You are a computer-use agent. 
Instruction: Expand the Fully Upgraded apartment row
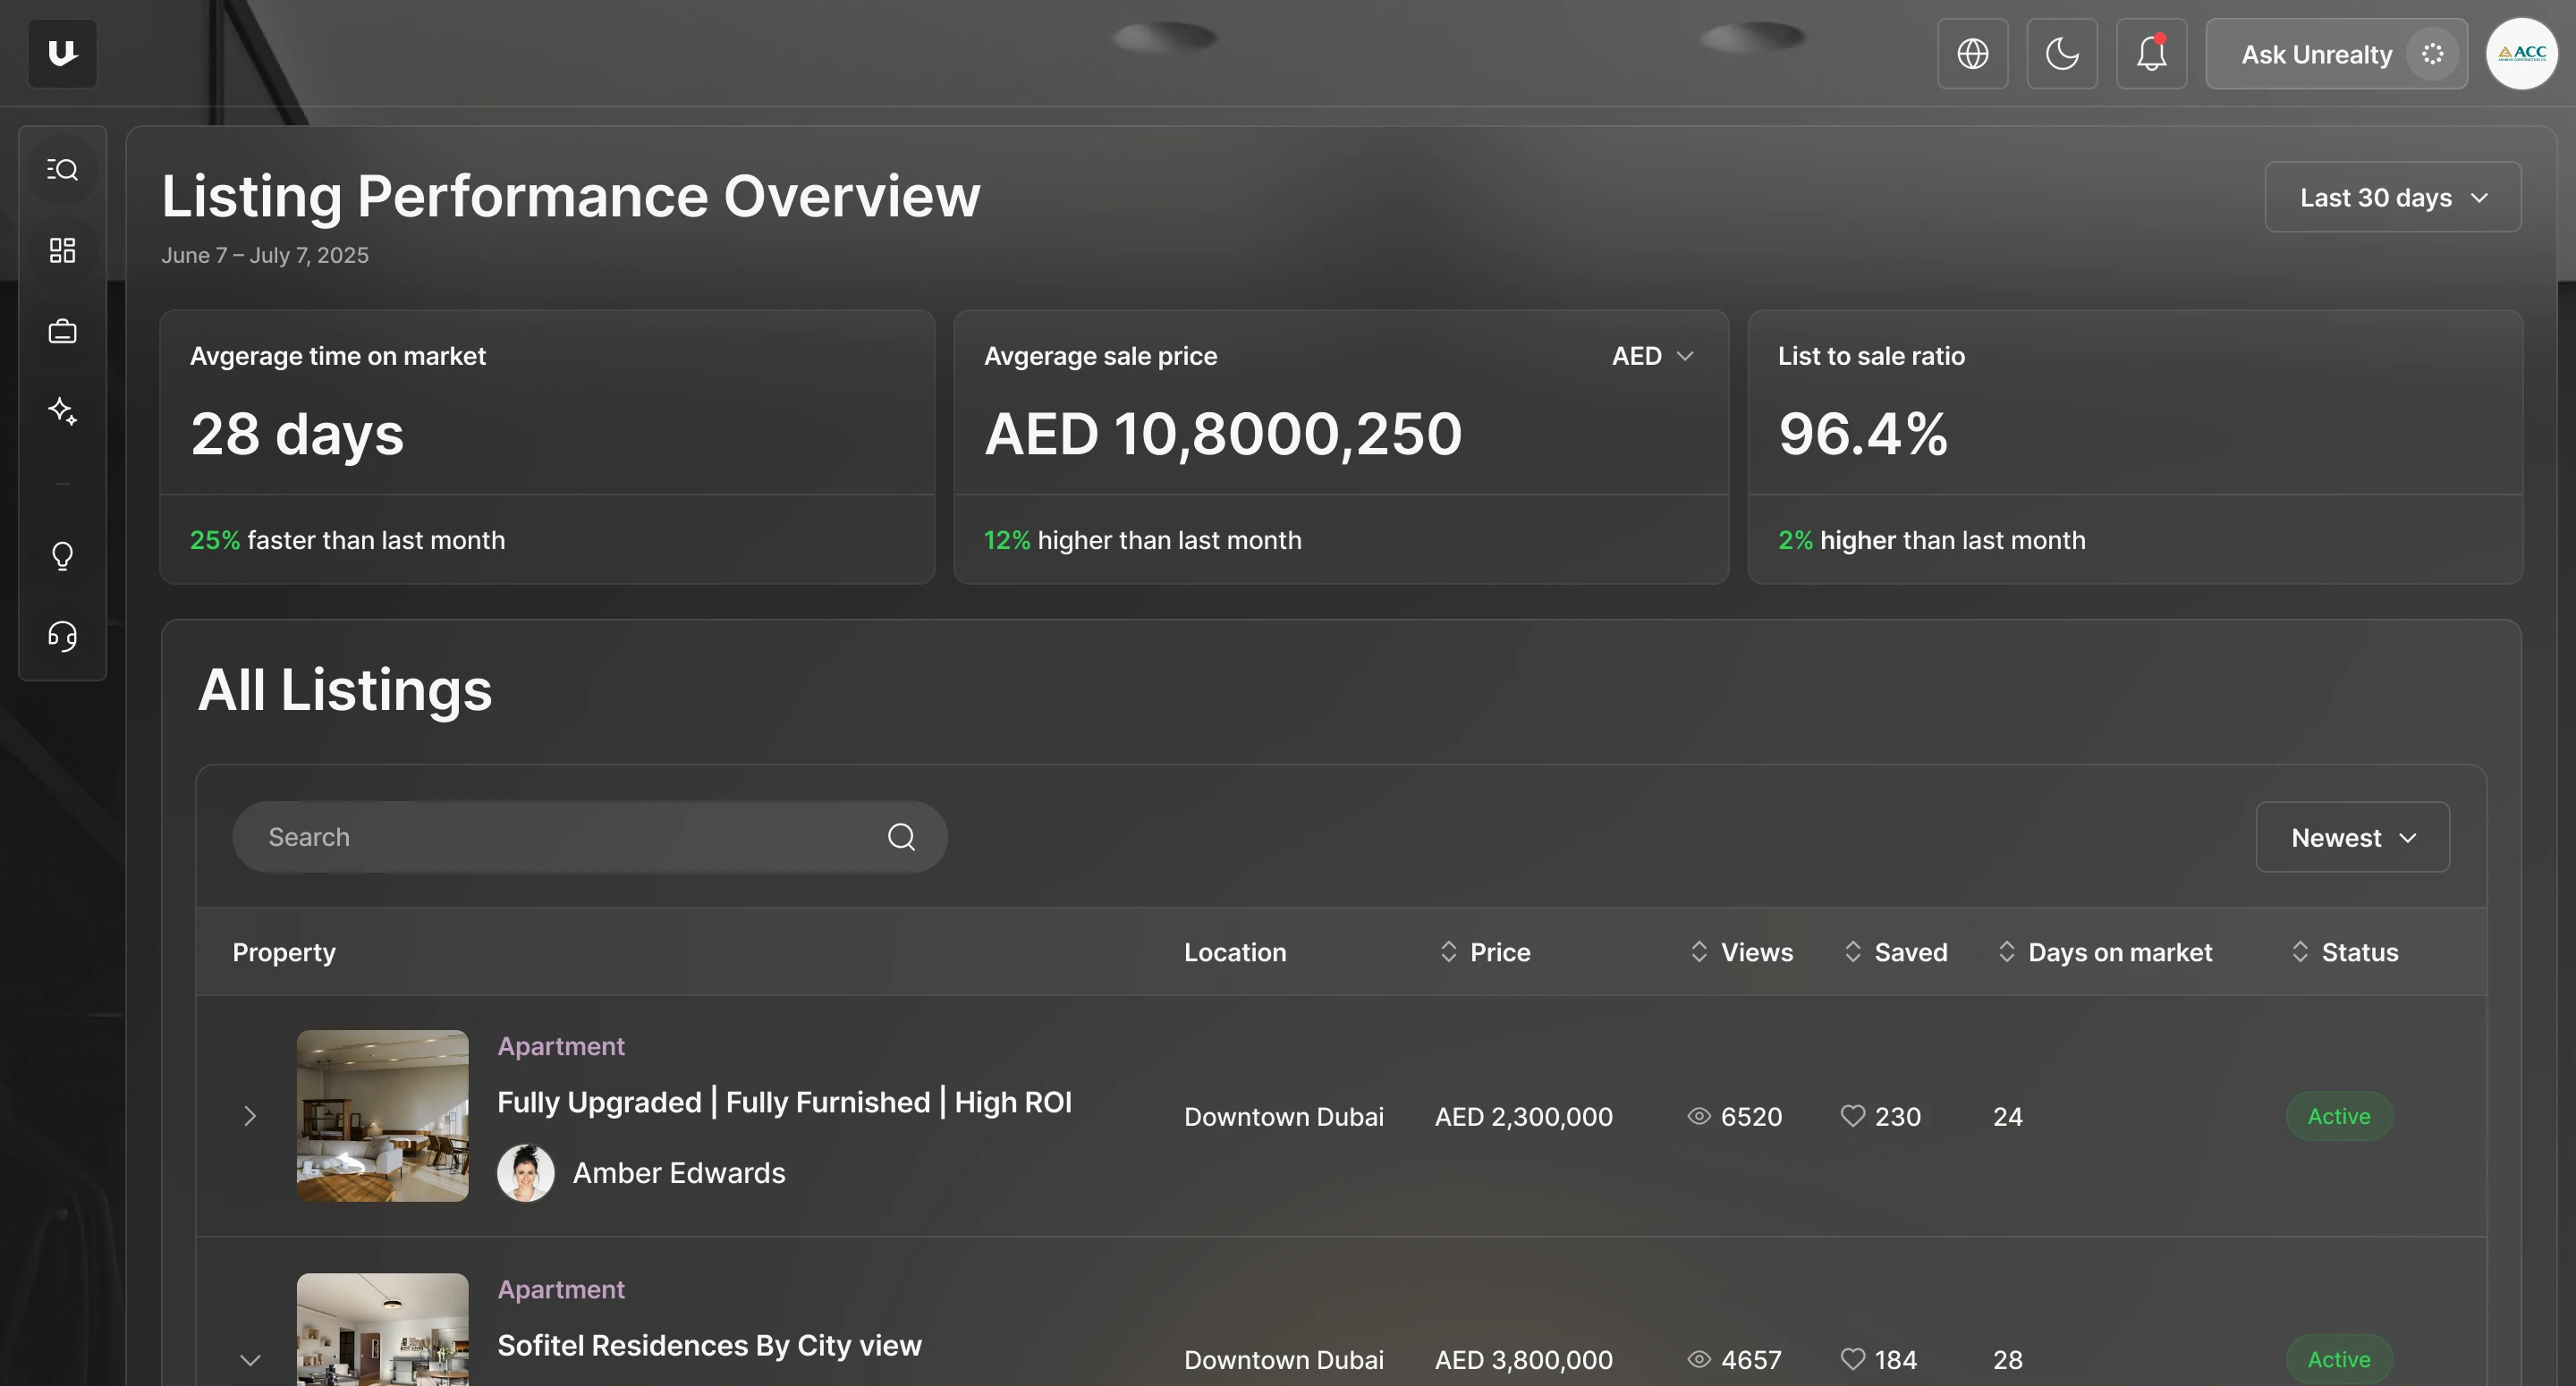tap(250, 1116)
